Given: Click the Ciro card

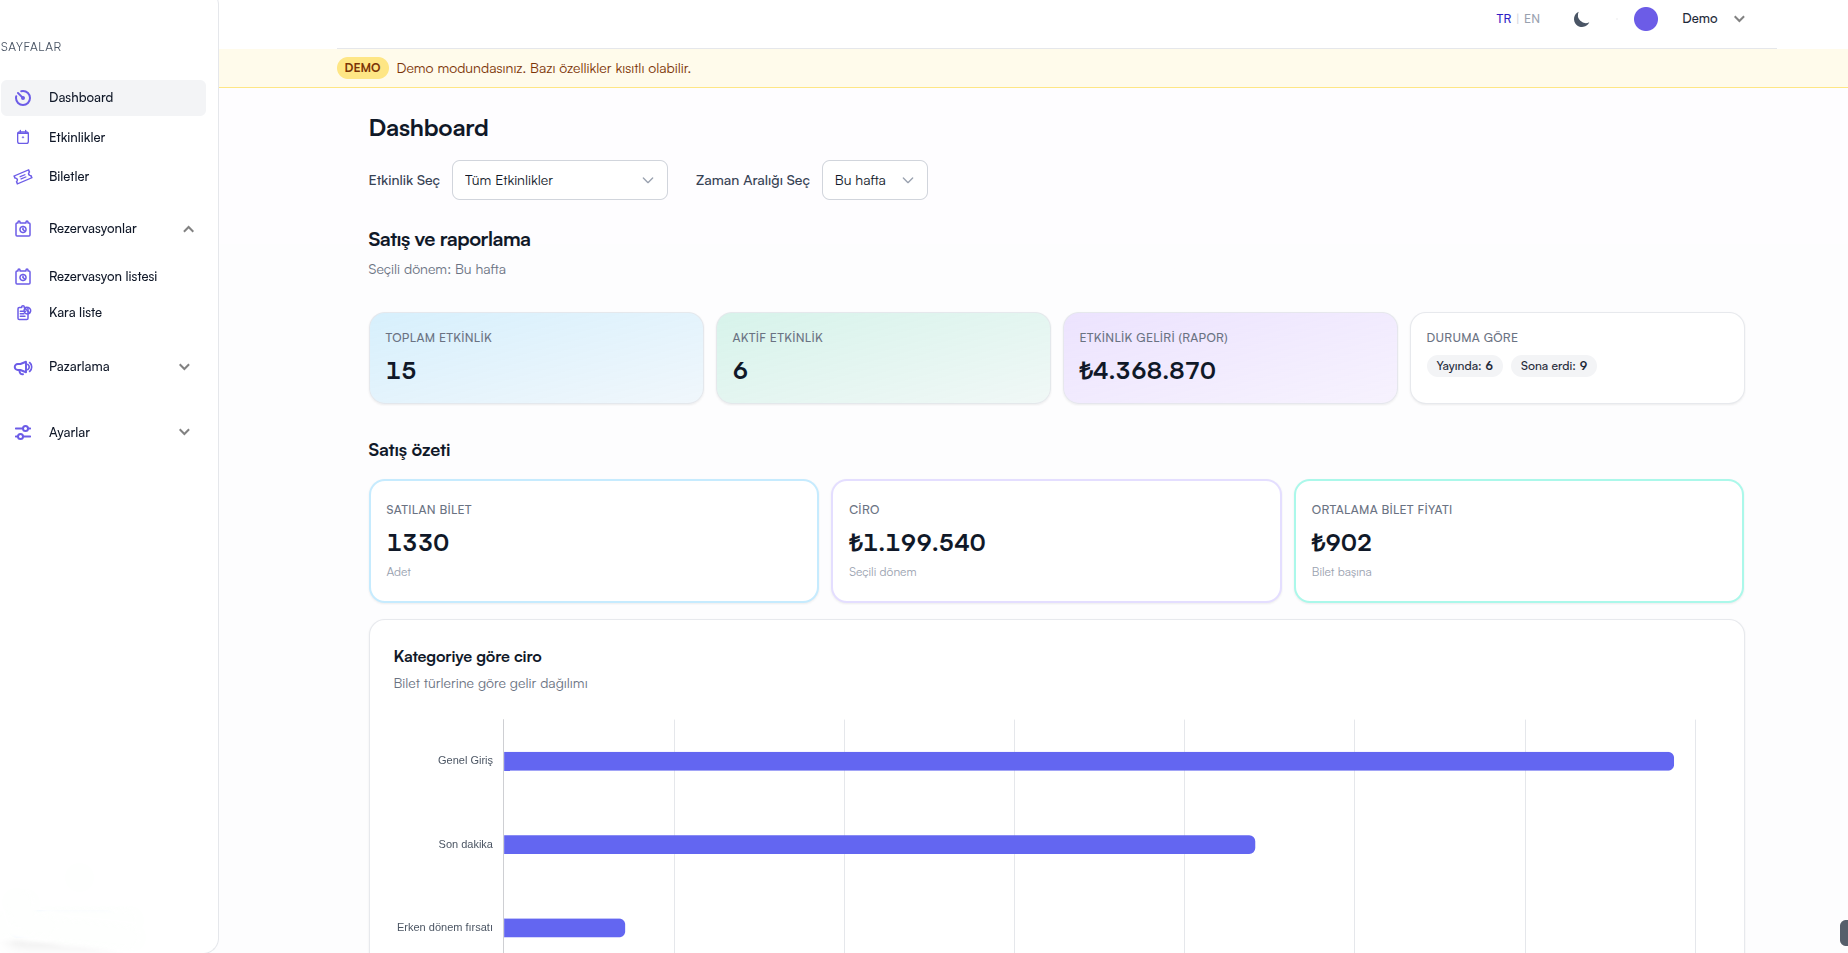Looking at the screenshot, I should pos(1056,541).
